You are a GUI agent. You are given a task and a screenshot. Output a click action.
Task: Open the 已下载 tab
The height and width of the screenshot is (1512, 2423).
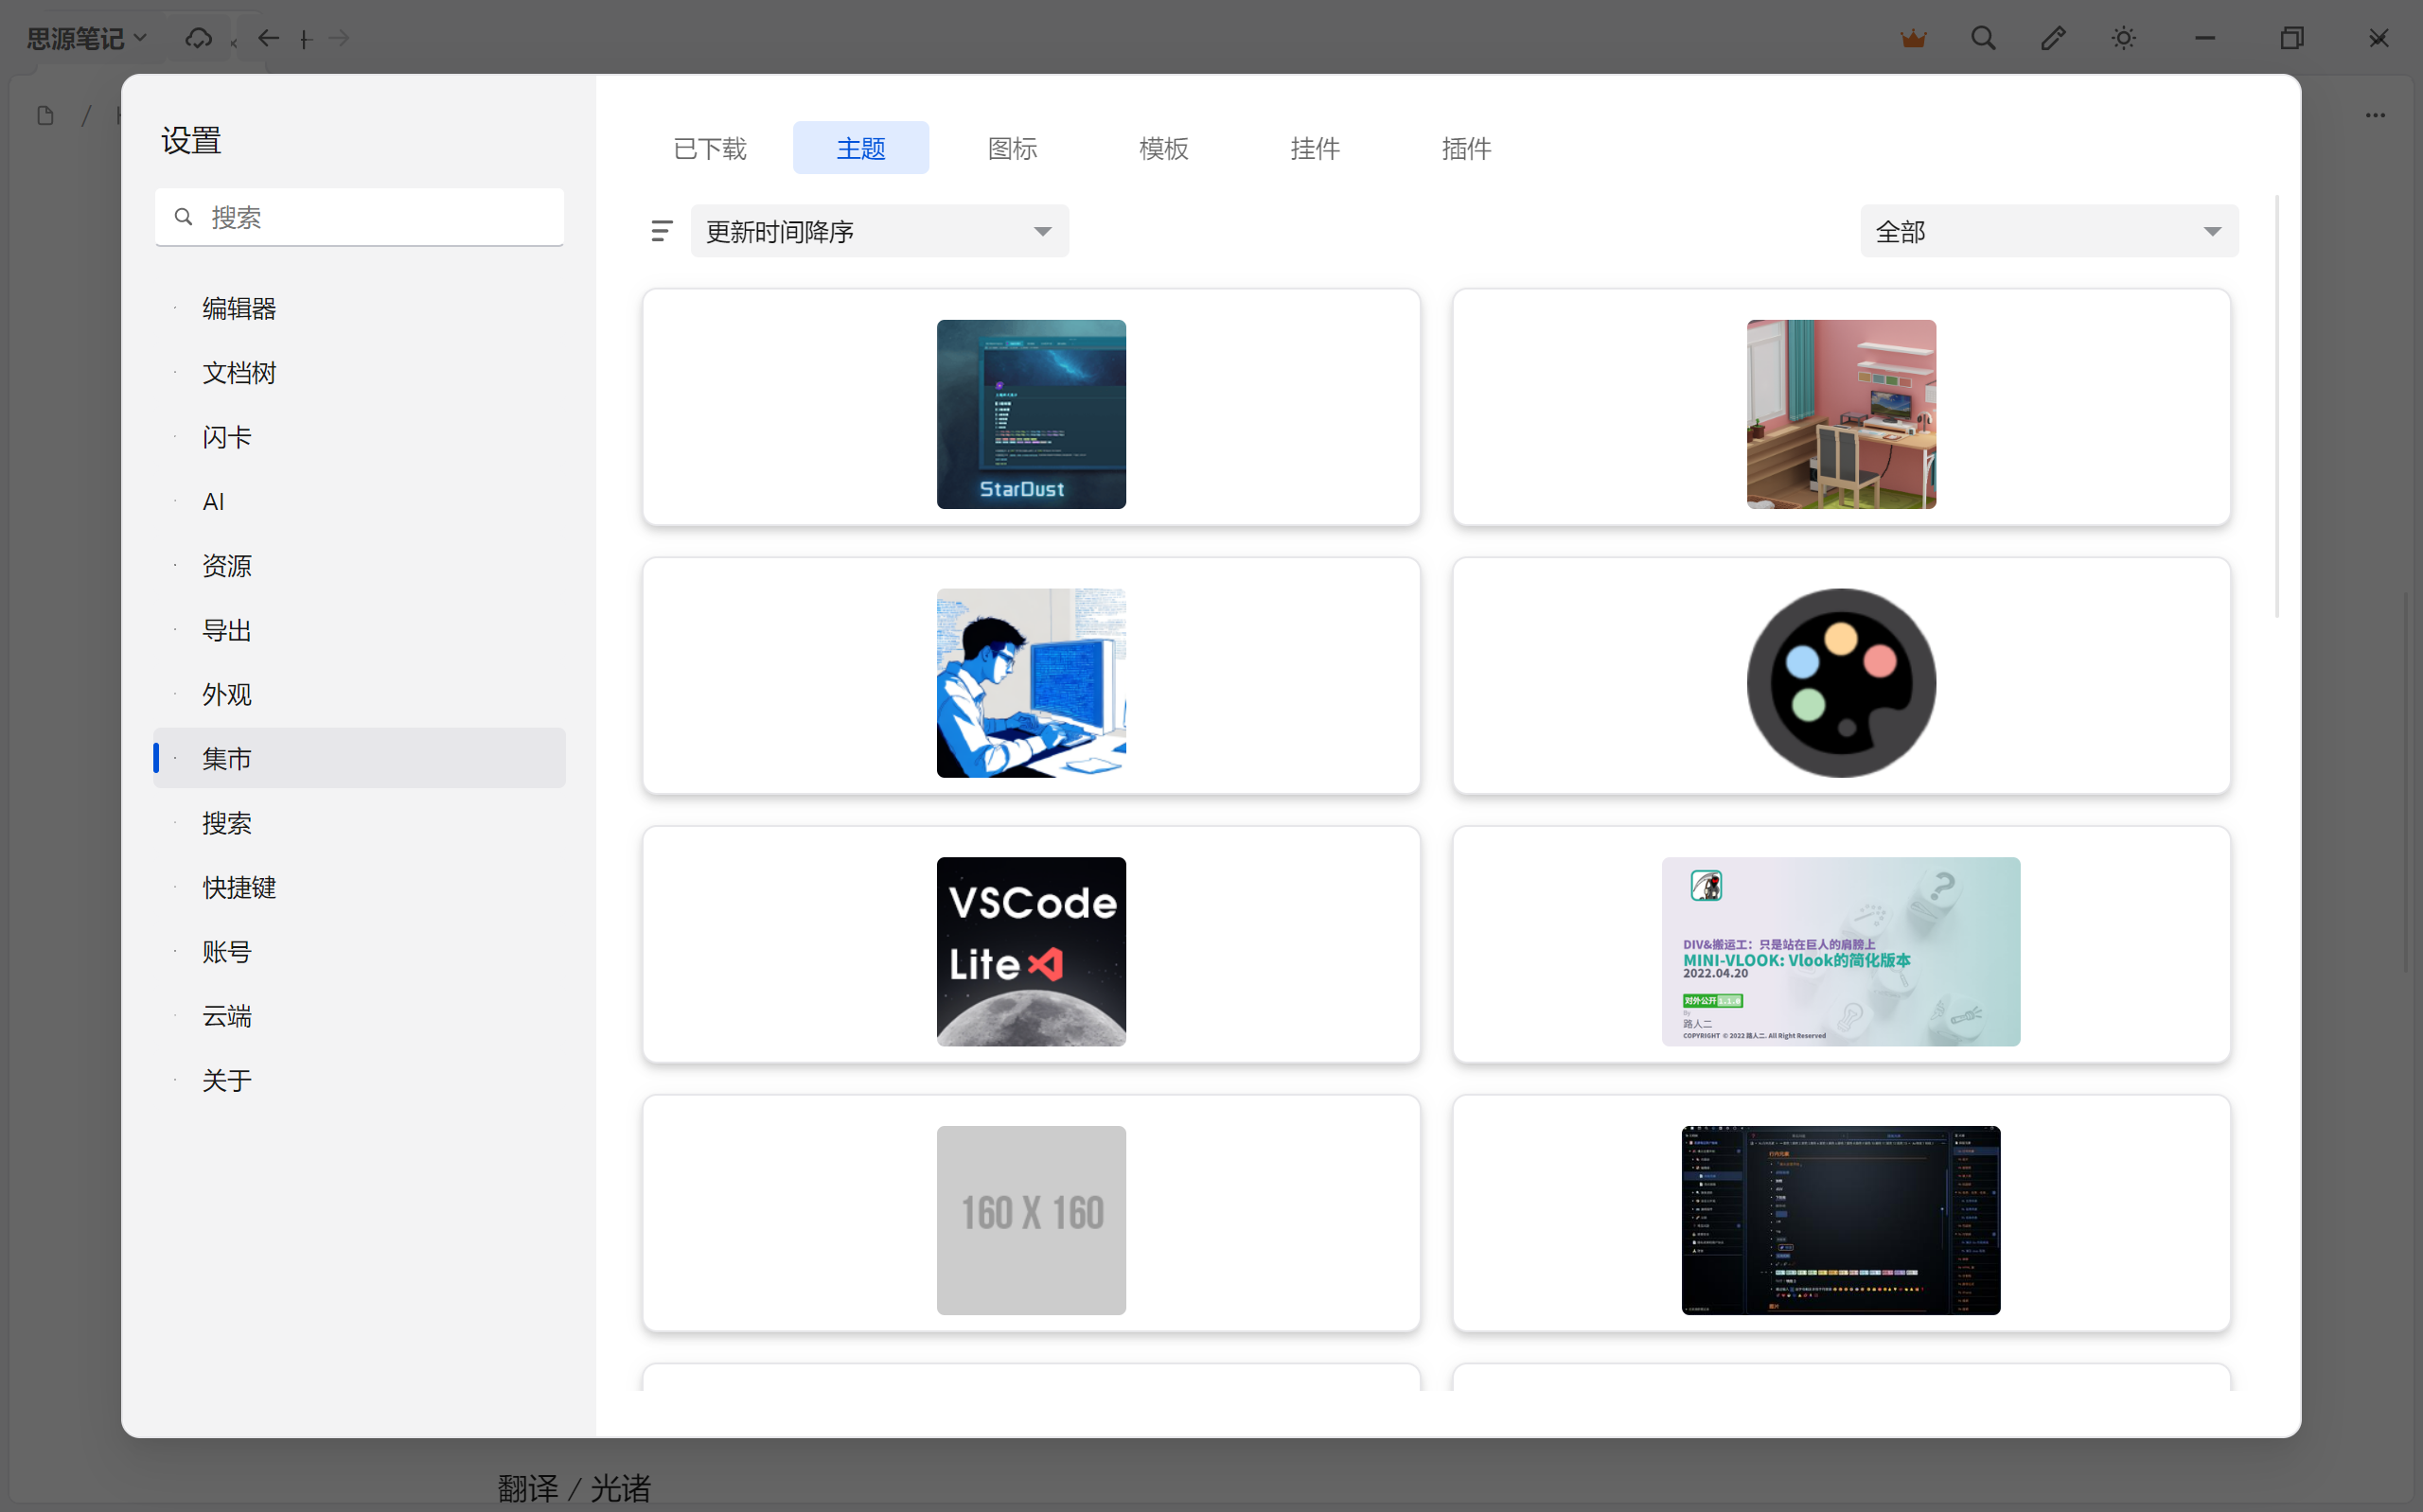(x=709, y=147)
